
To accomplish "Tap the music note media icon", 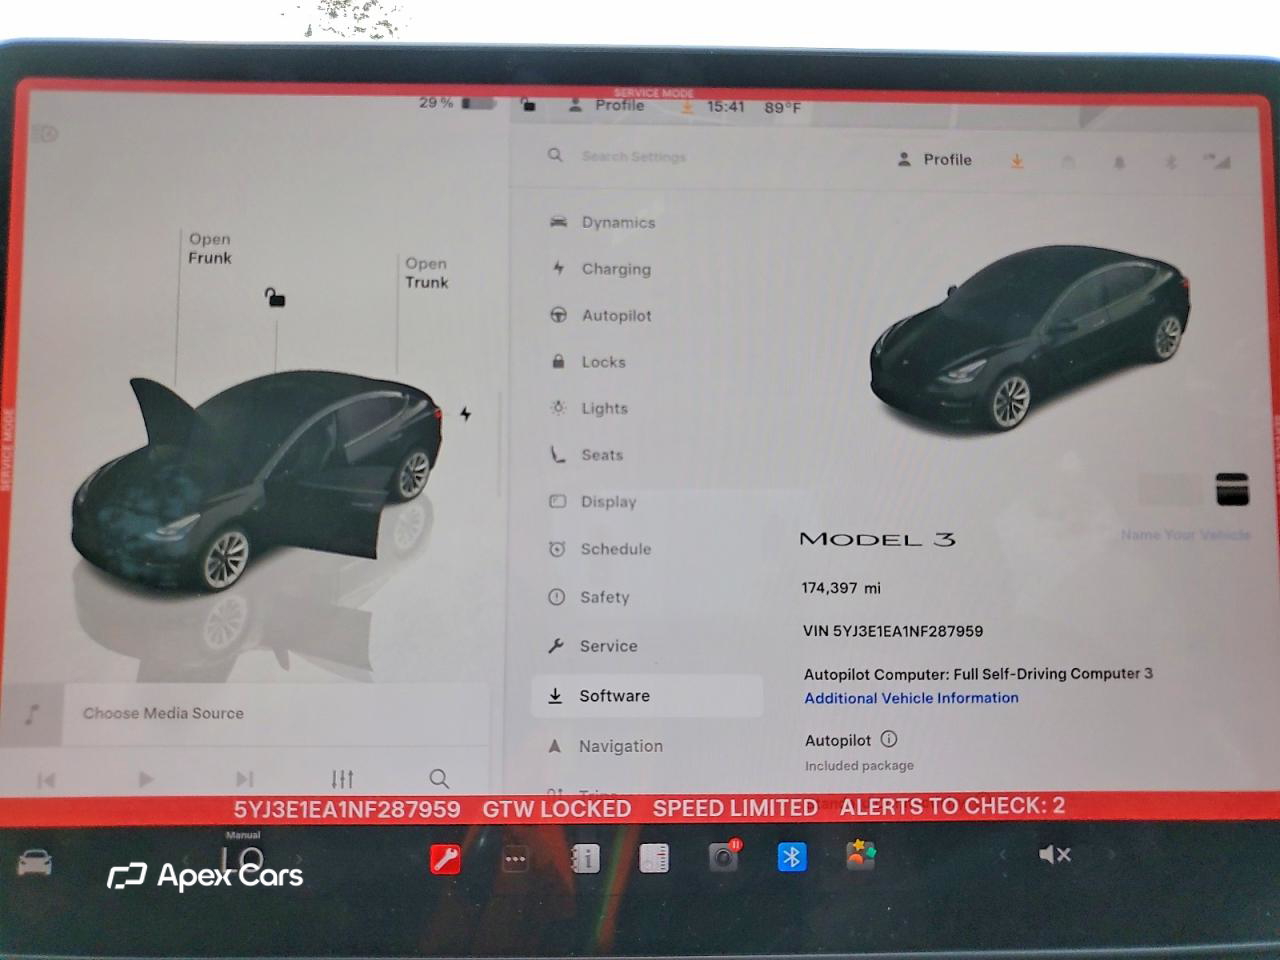I will tap(32, 714).
